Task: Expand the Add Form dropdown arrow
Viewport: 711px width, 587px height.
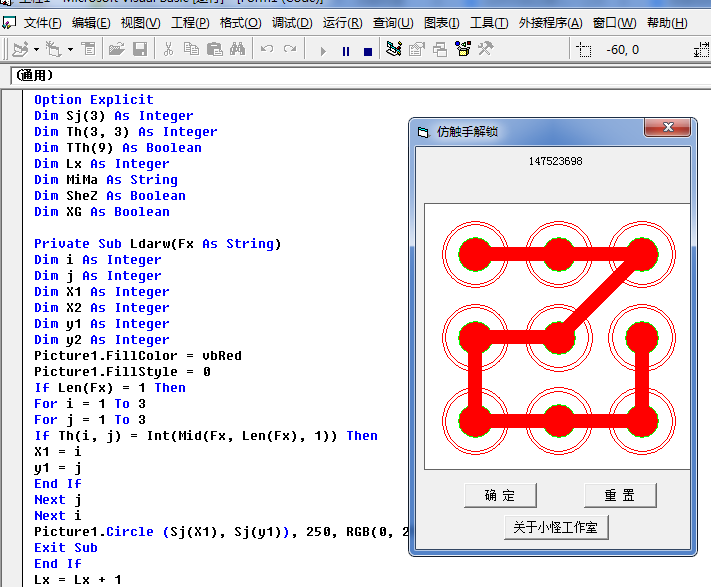Action: point(69,49)
